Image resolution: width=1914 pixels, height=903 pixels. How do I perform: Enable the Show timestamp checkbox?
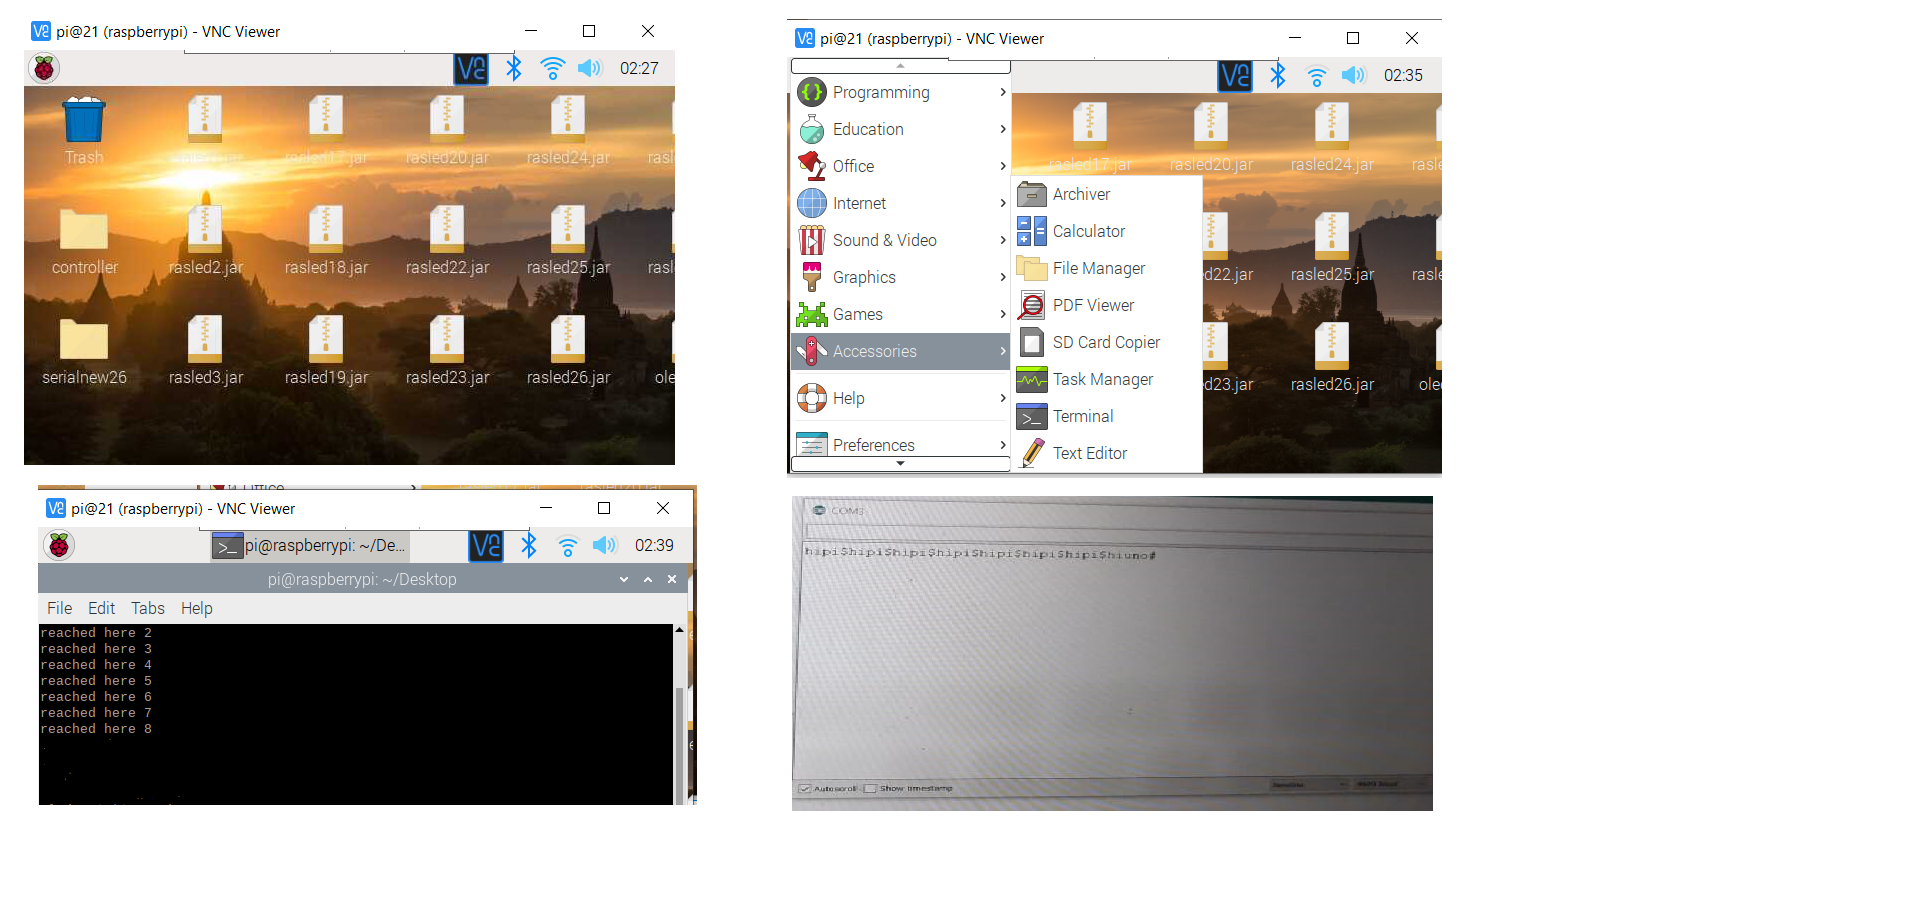870,788
